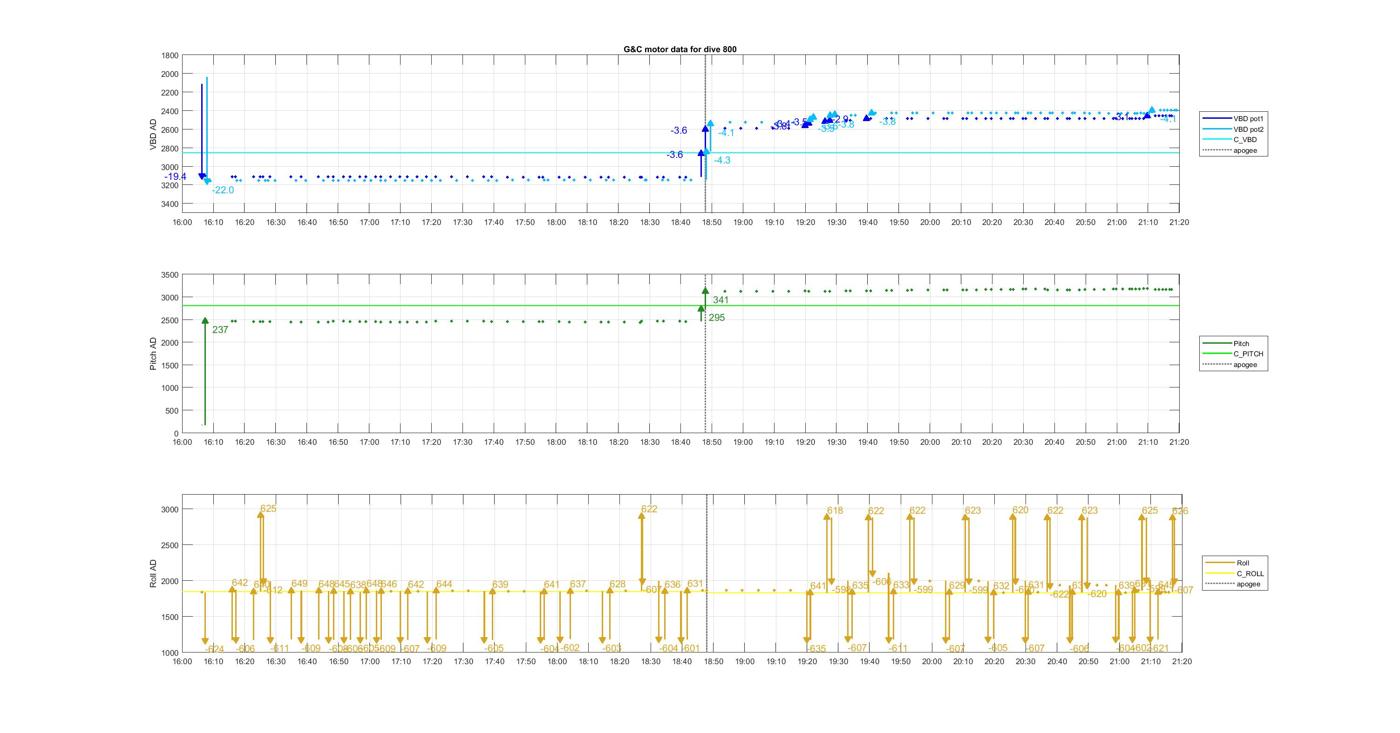Click the '3500' y-axis tick in Pitch plot

170,275
